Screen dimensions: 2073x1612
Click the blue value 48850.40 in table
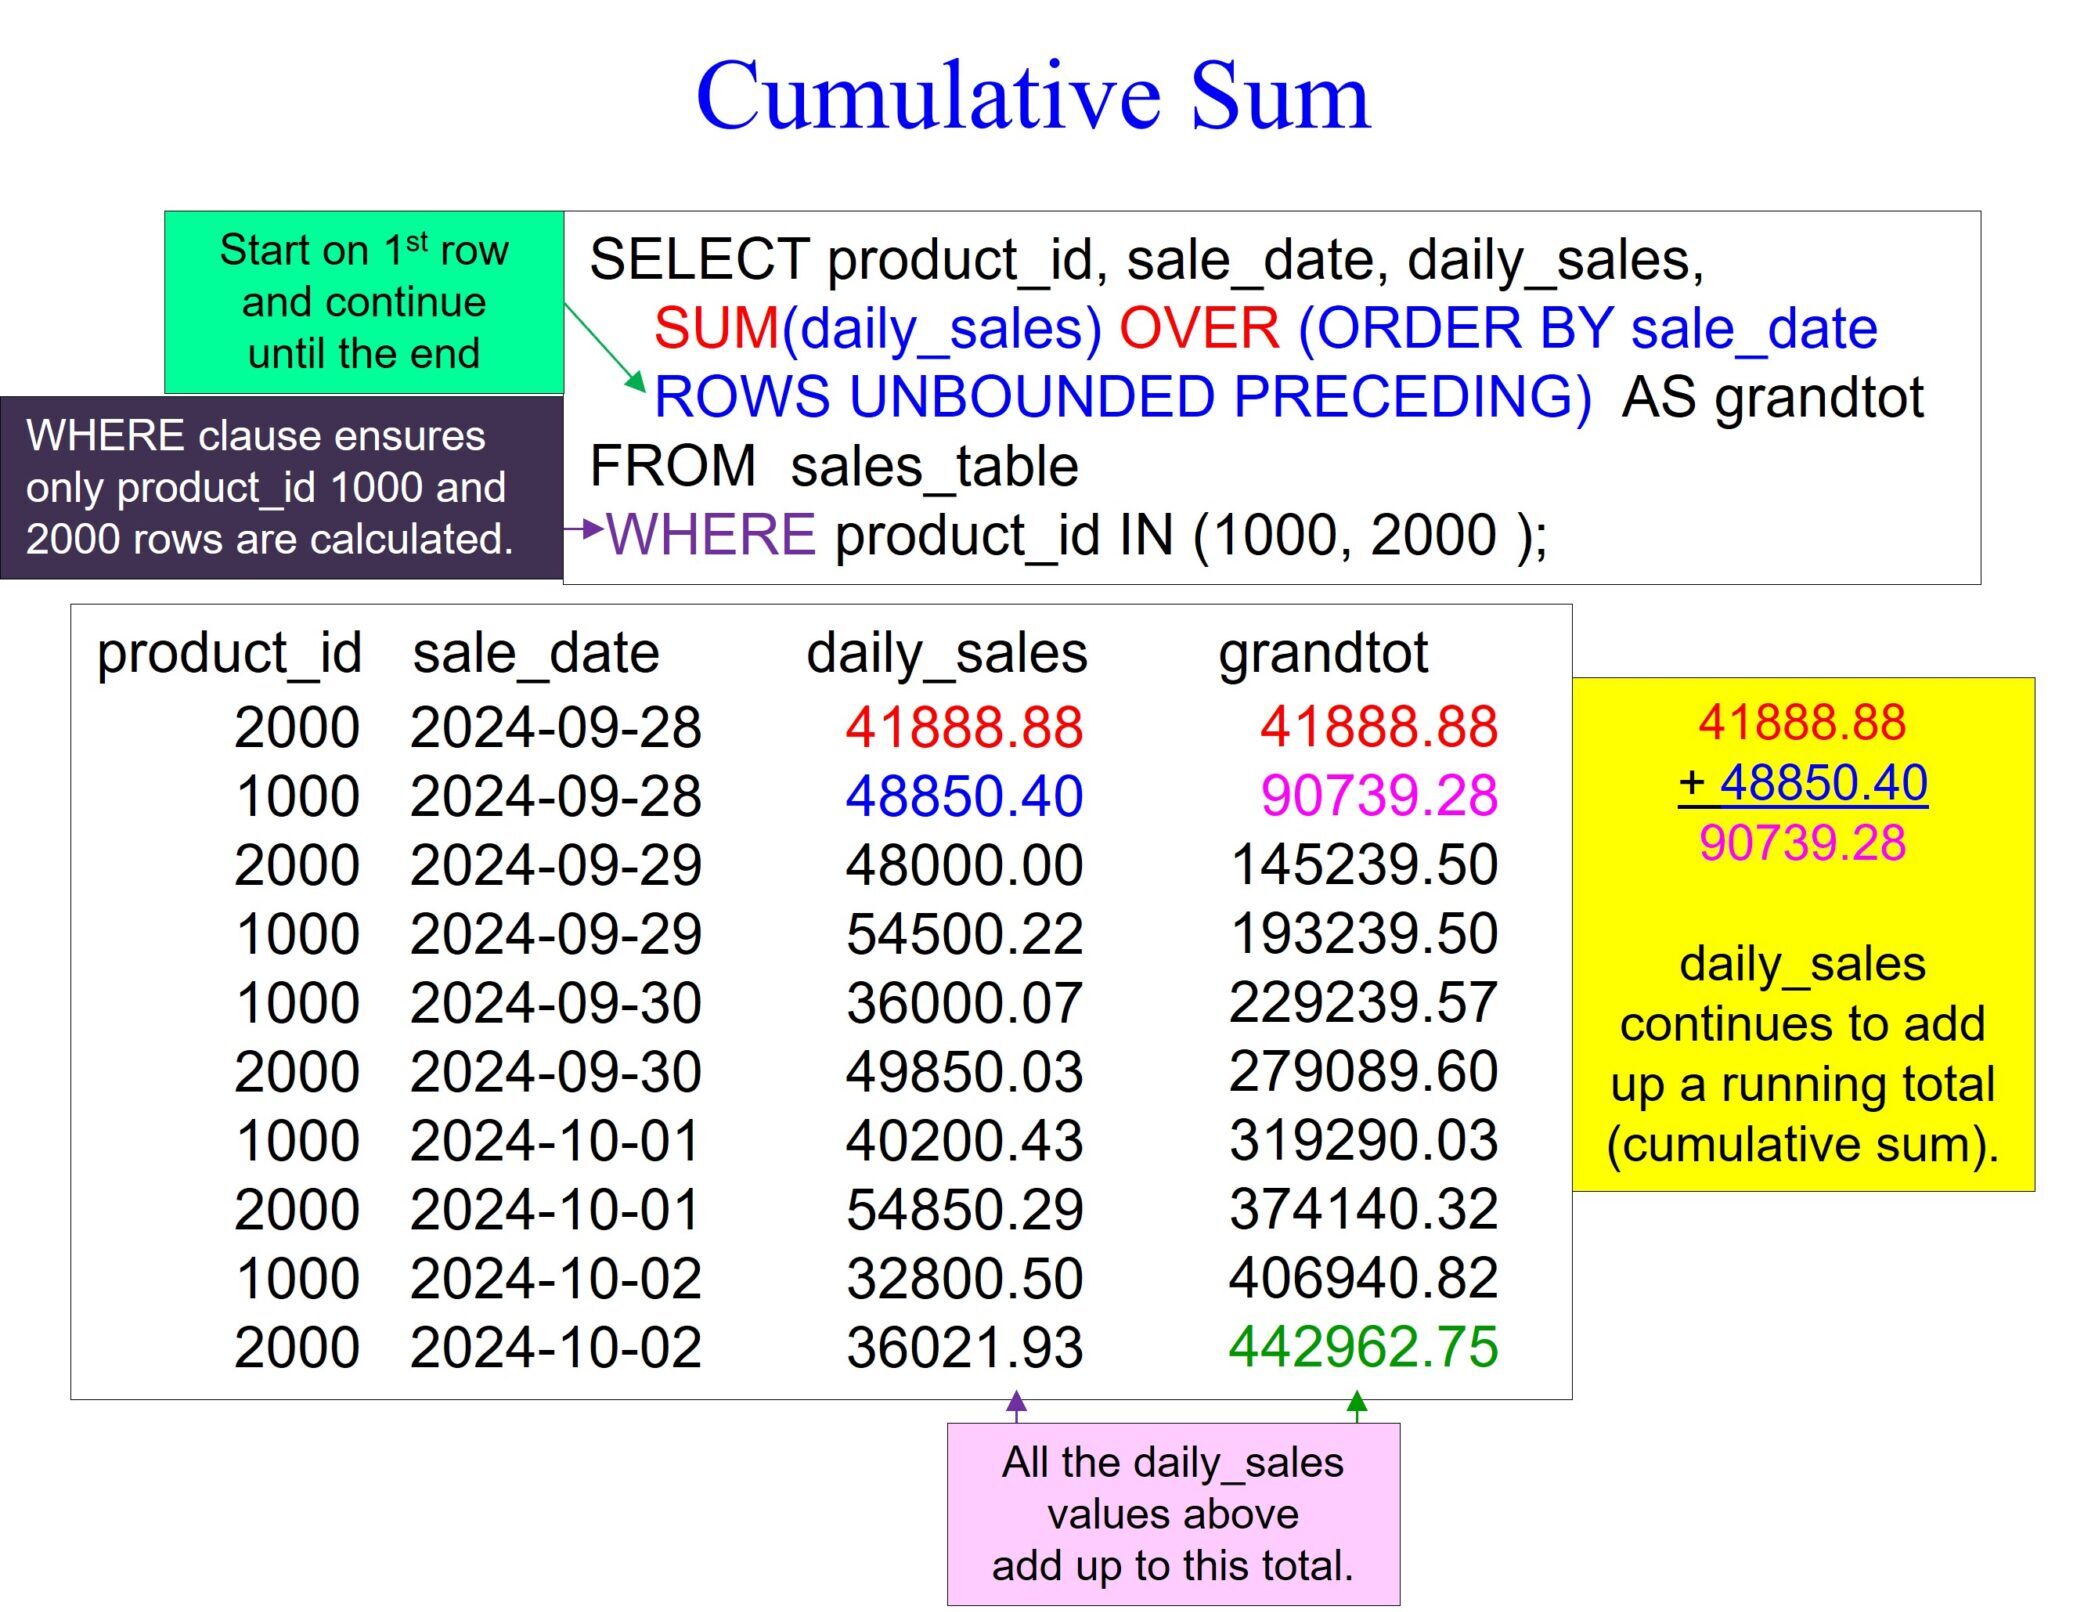pos(964,796)
